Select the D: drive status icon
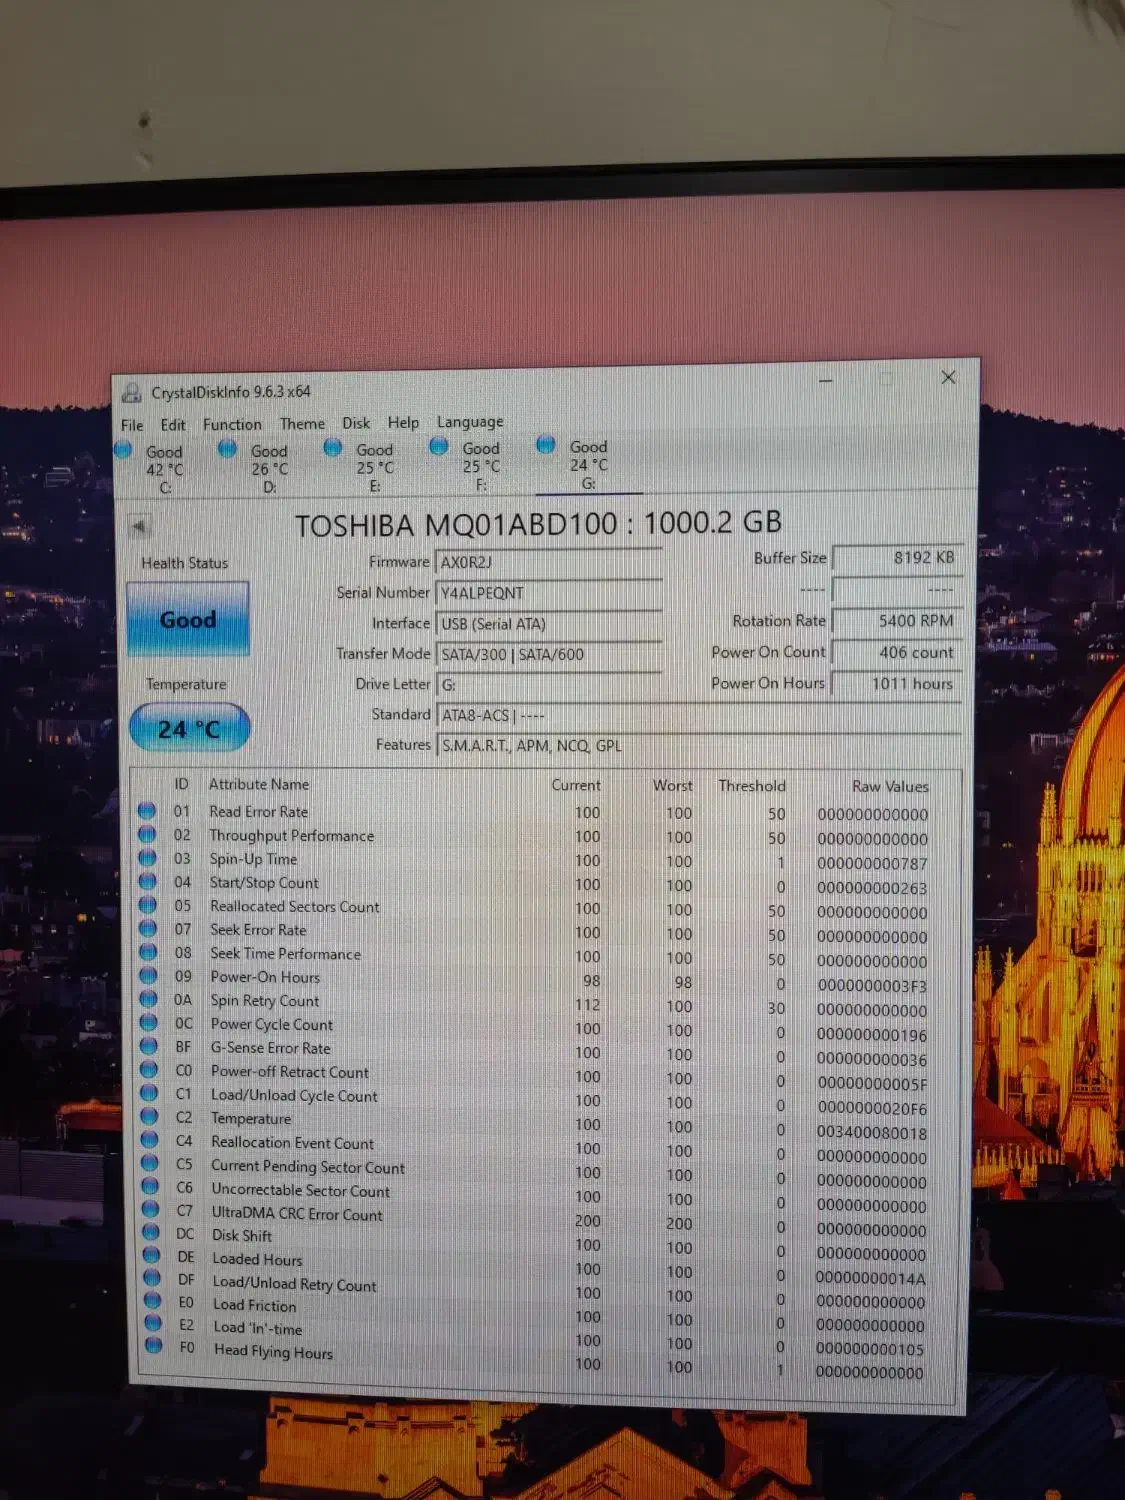The width and height of the screenshot is (1125, 1500). (x=228, y=448)
